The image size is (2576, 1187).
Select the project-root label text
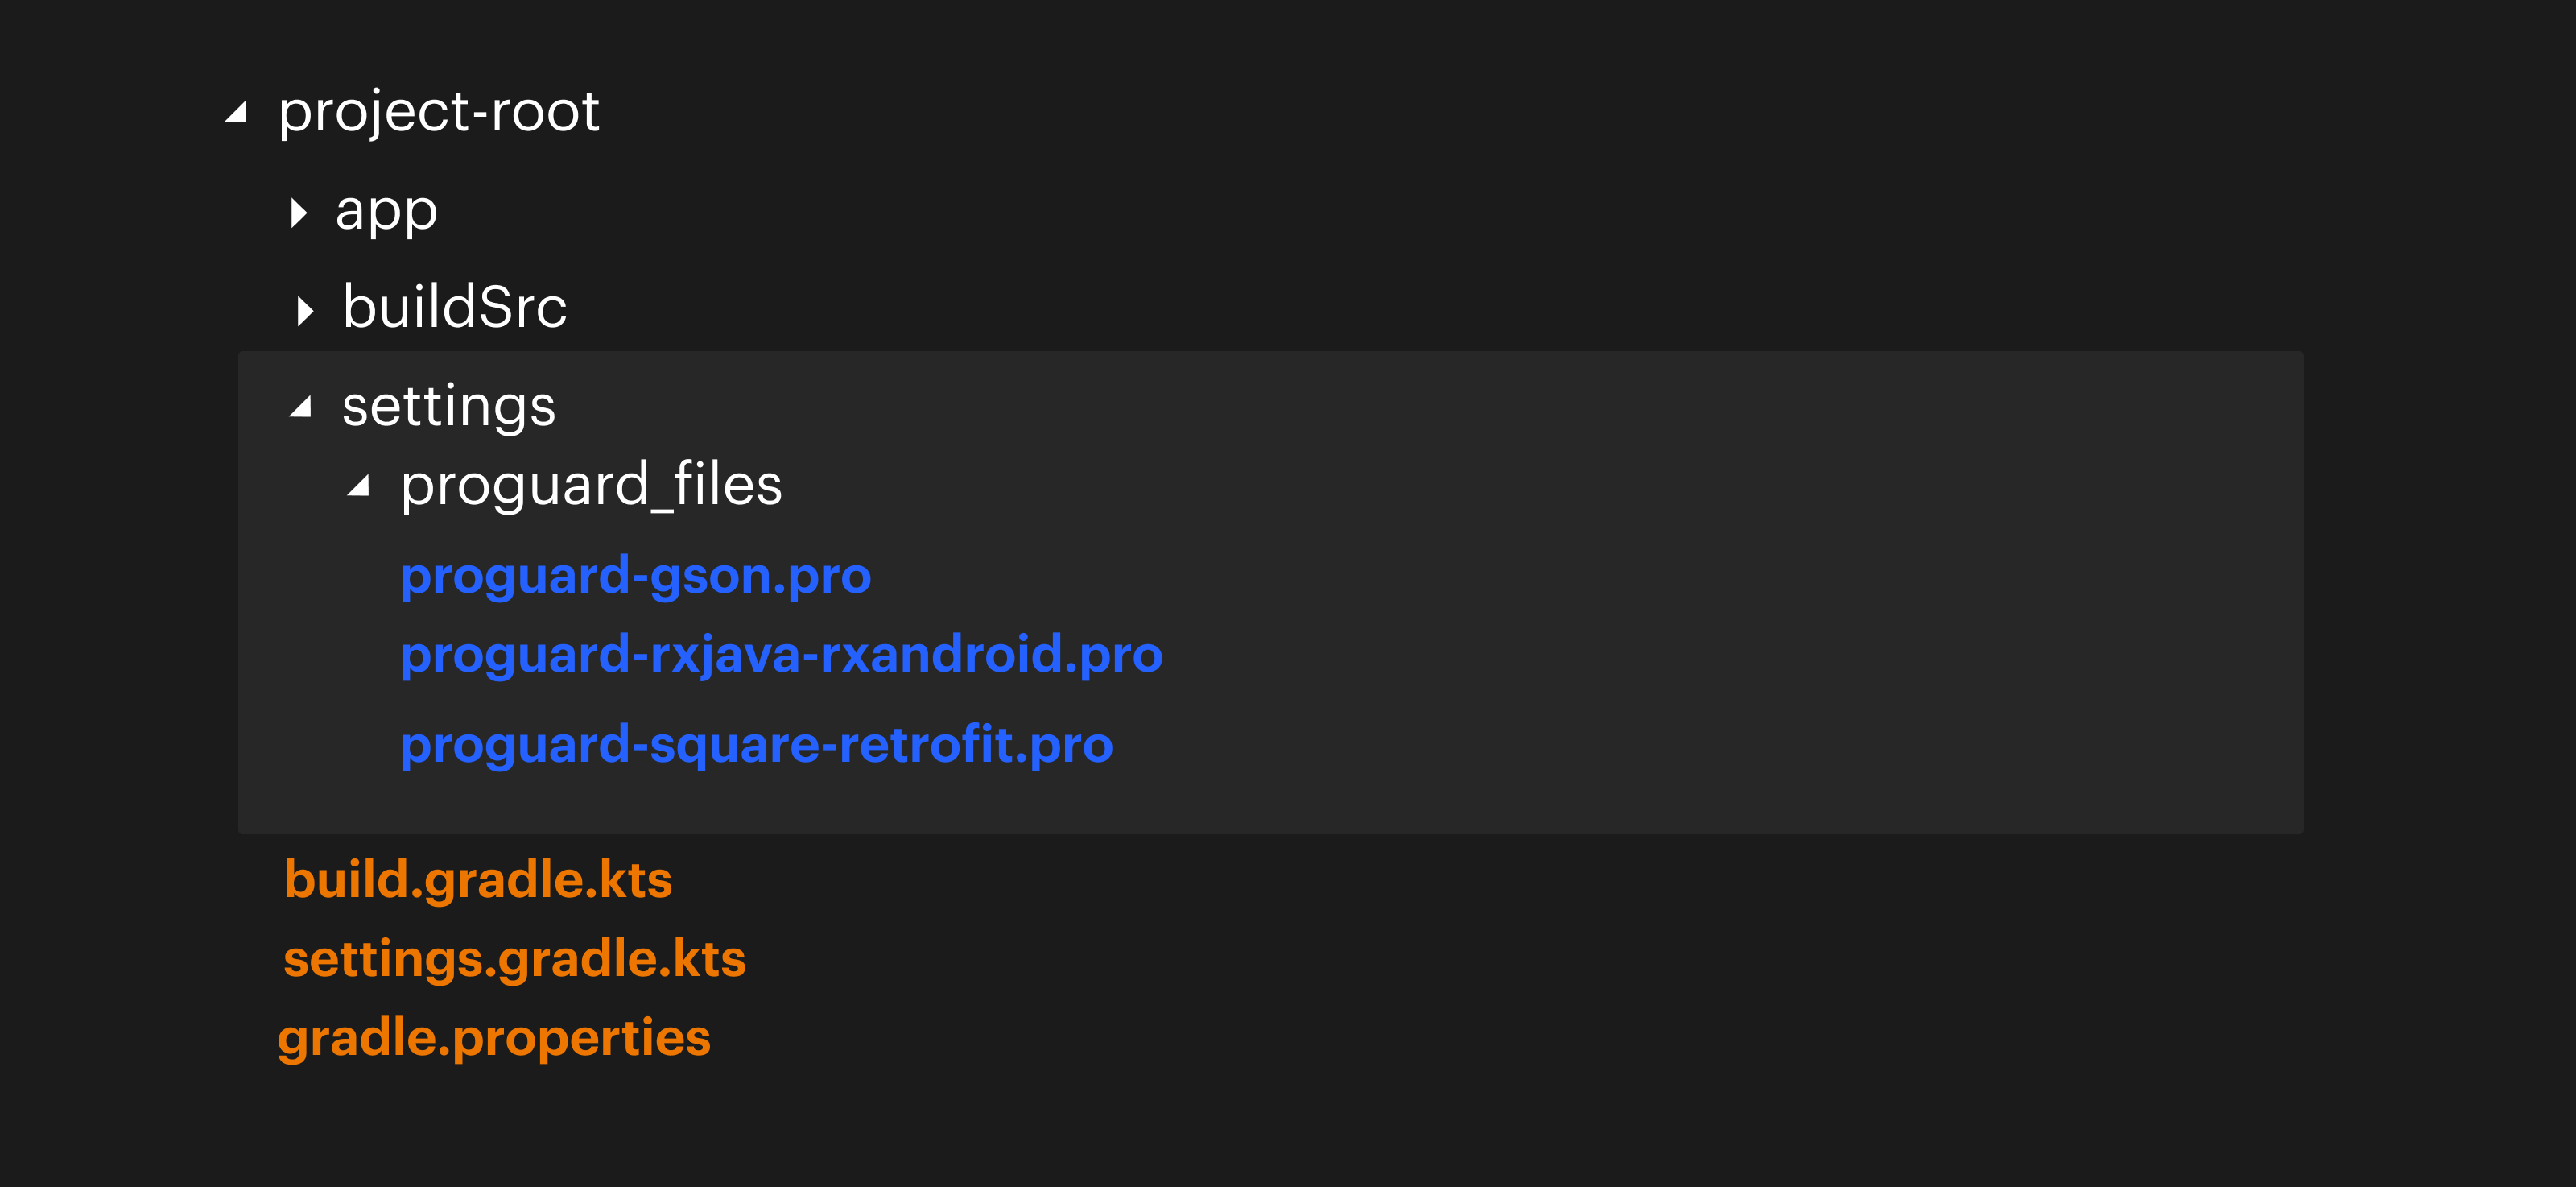tap(438, 113)
